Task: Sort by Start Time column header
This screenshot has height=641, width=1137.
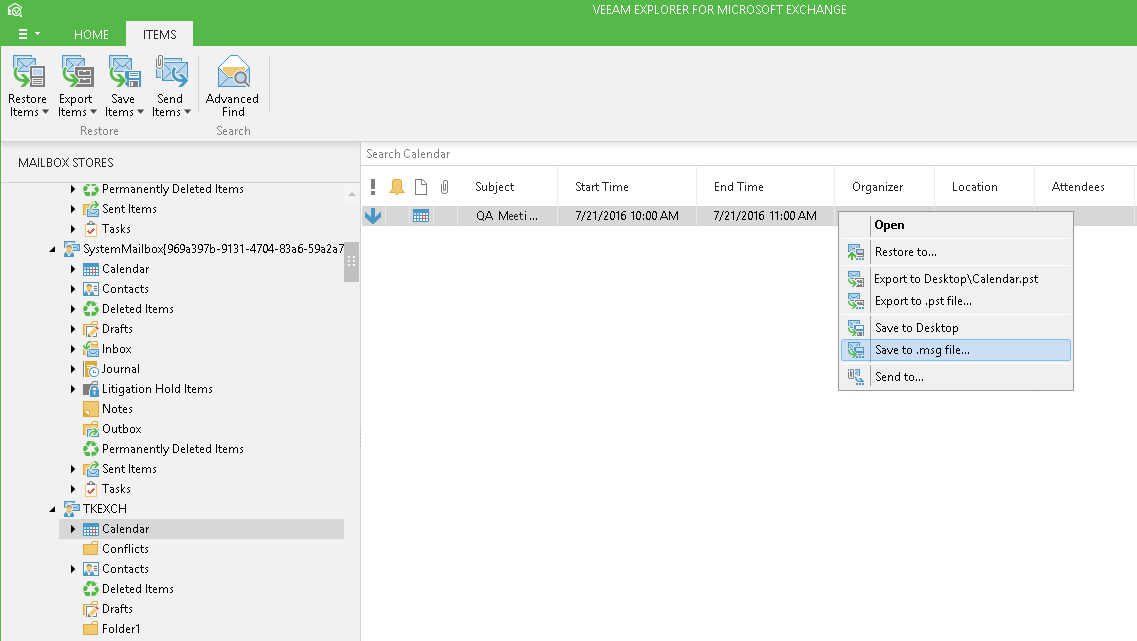Action: [x=627, y=187]
